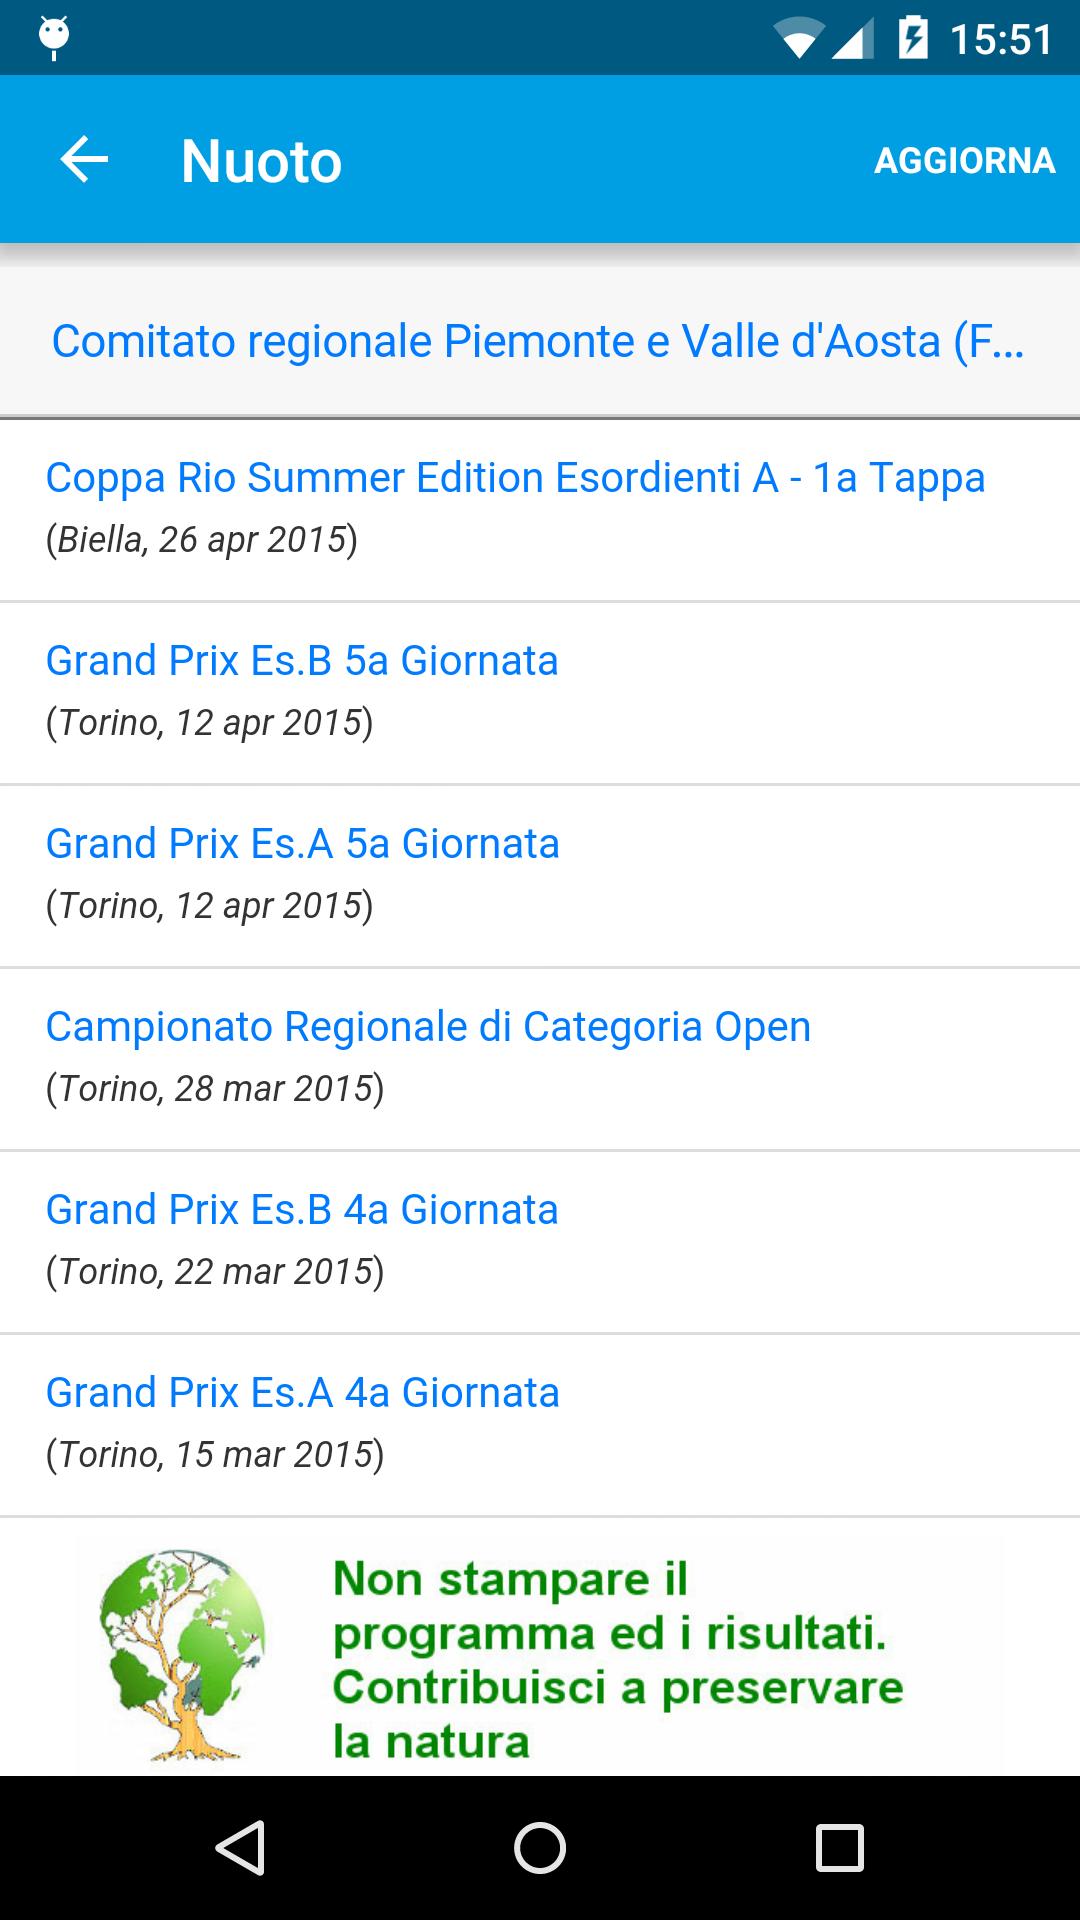Open Grand Prix Es.A 5a Giornata
Image resolution: width=1080 pixels, height=1920 pixels.
click(x=302, y=844)
